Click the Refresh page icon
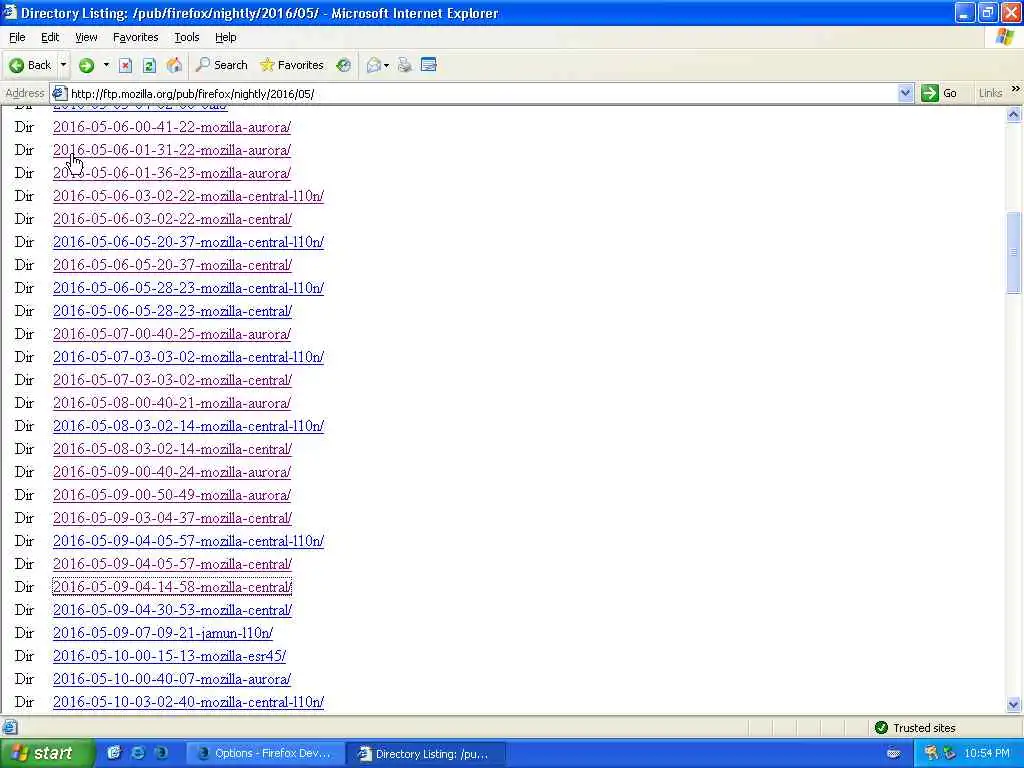The height and width of the screenshot is (768, 1024). point(149,65)
